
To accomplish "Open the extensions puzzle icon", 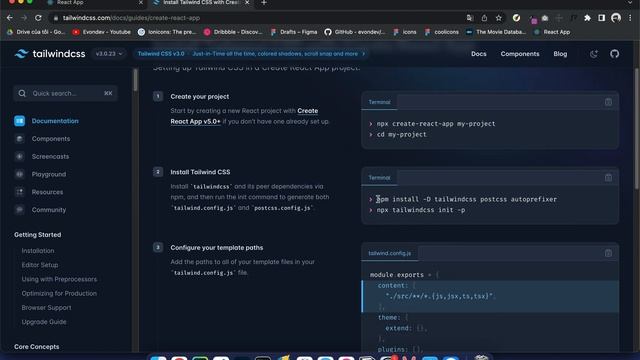I will click(x=587, y=18).
